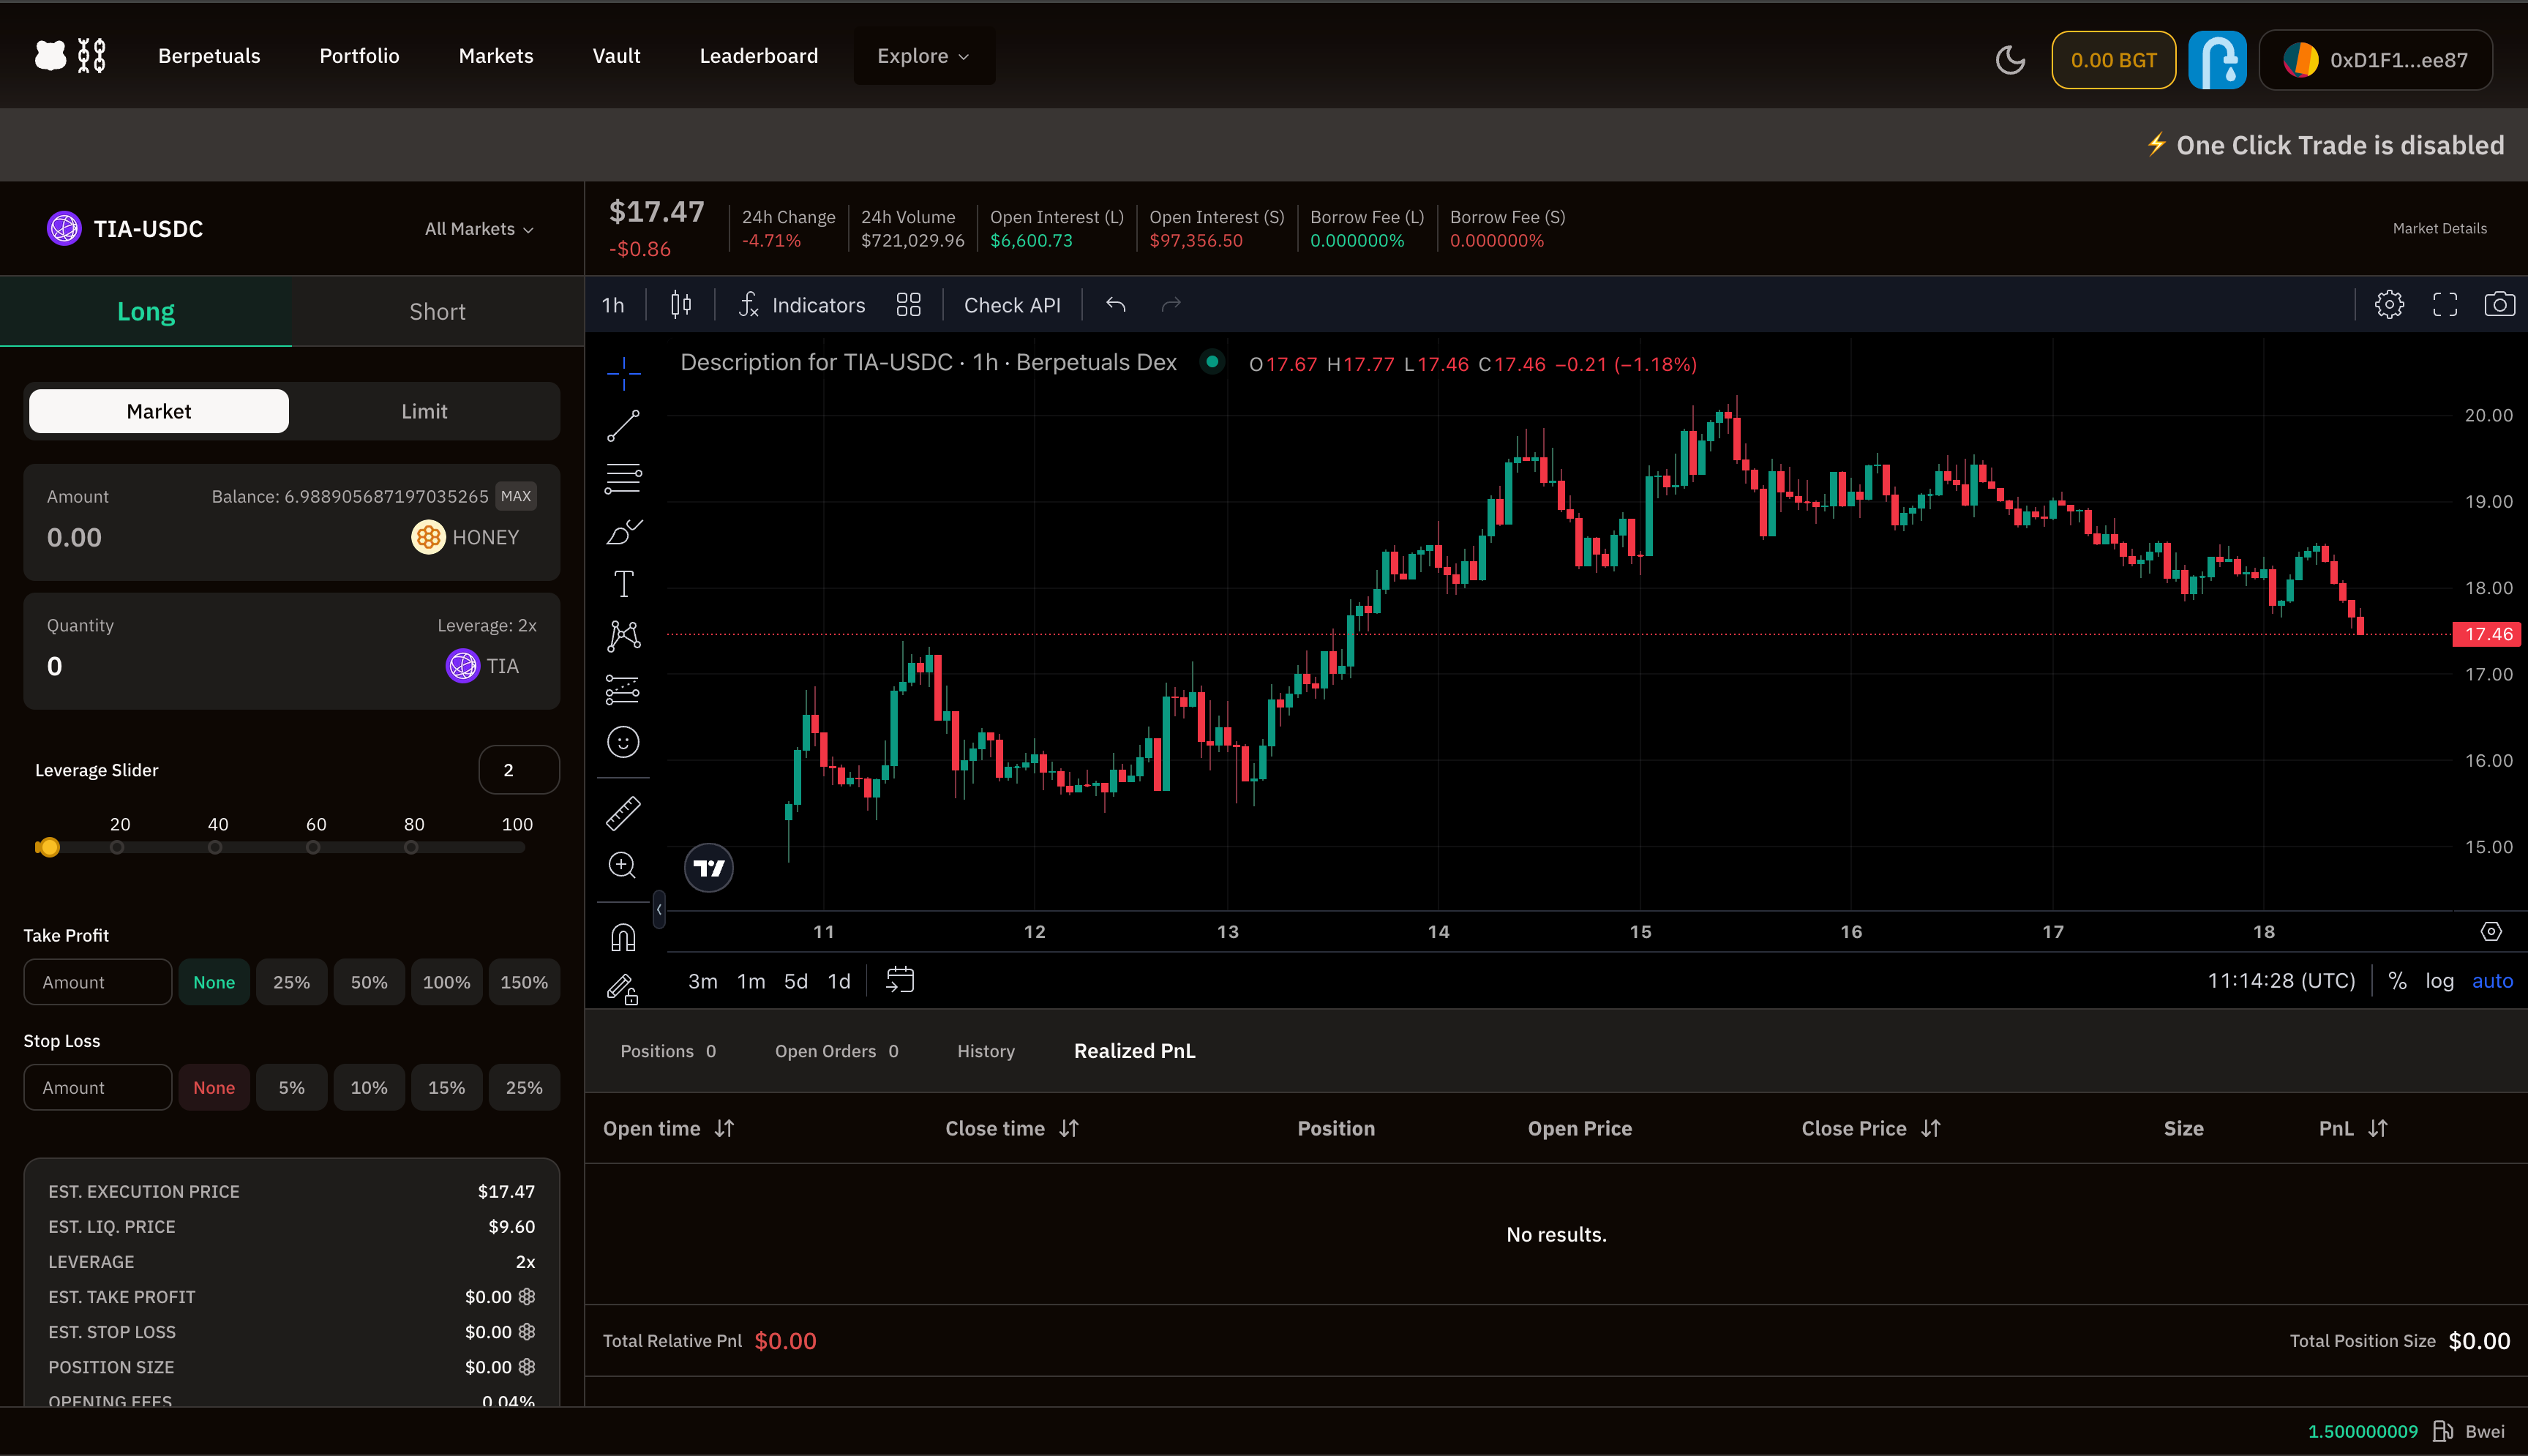Open the TIA-USDC market selector
Image resolution: width=2528 pixels, height=1456 pixels.
pos(125,229)
